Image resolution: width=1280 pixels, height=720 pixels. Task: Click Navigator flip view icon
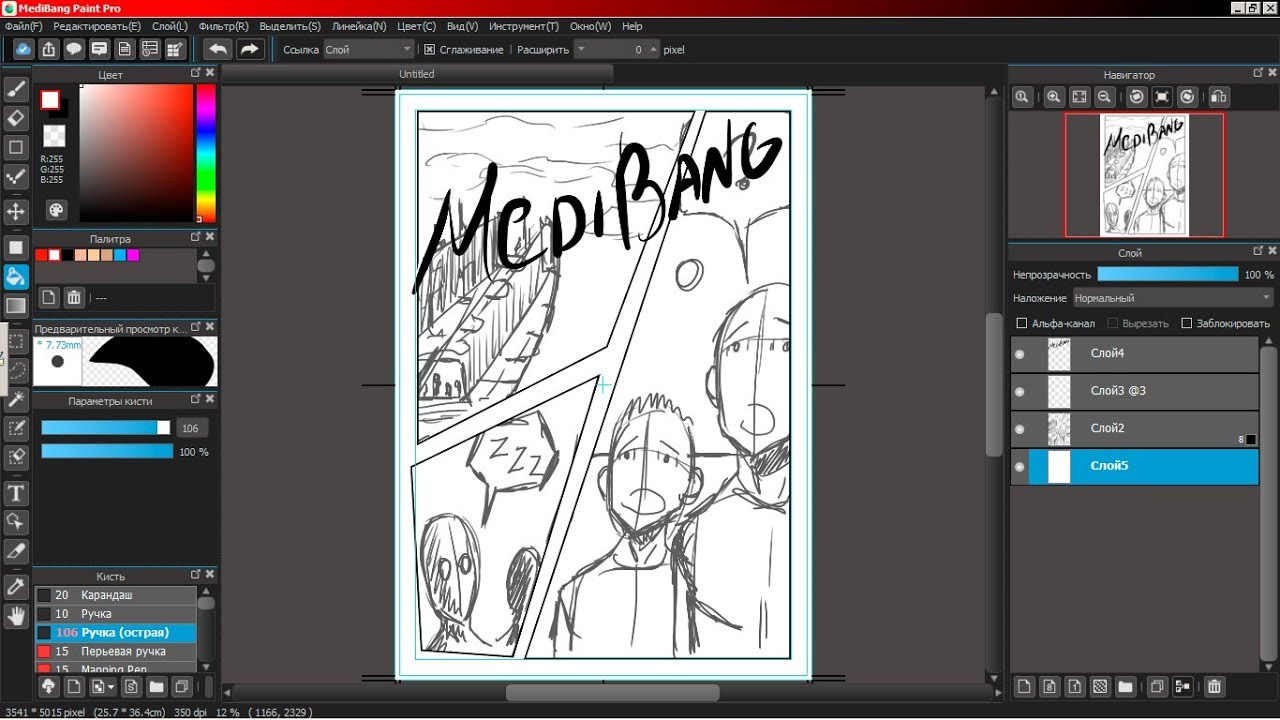pos(1218,97)
